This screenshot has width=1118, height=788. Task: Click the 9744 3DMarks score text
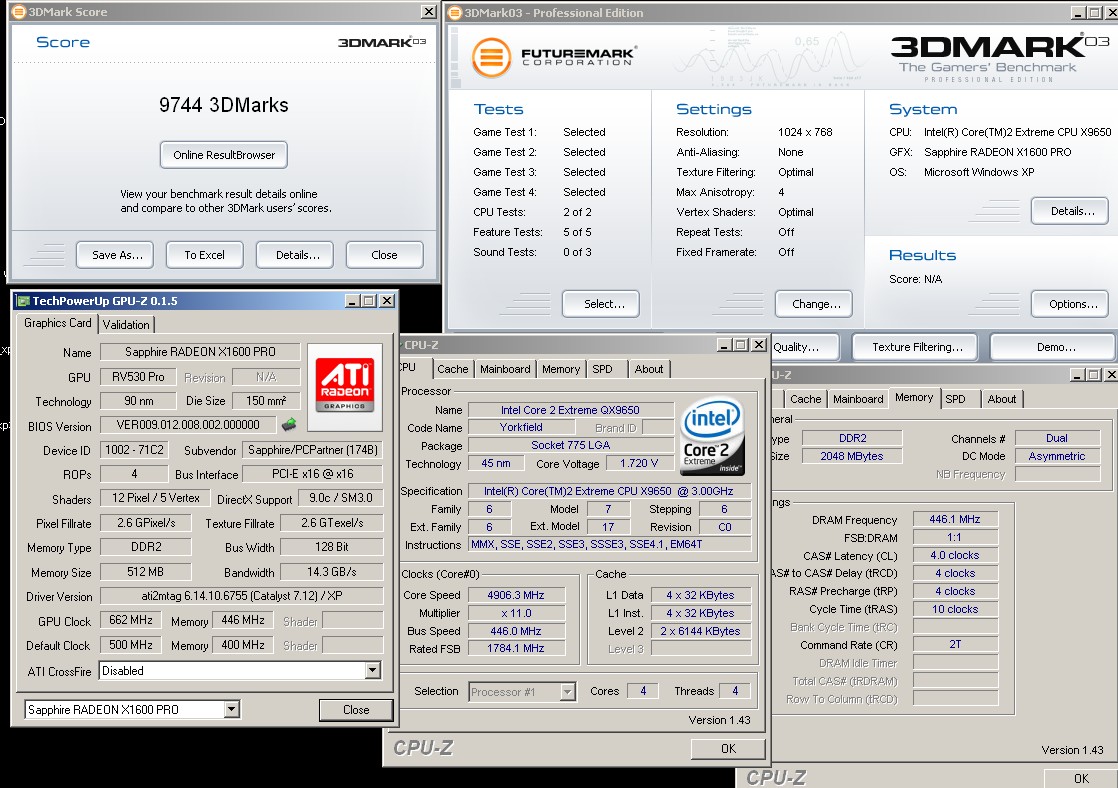[x=224, y=106]
